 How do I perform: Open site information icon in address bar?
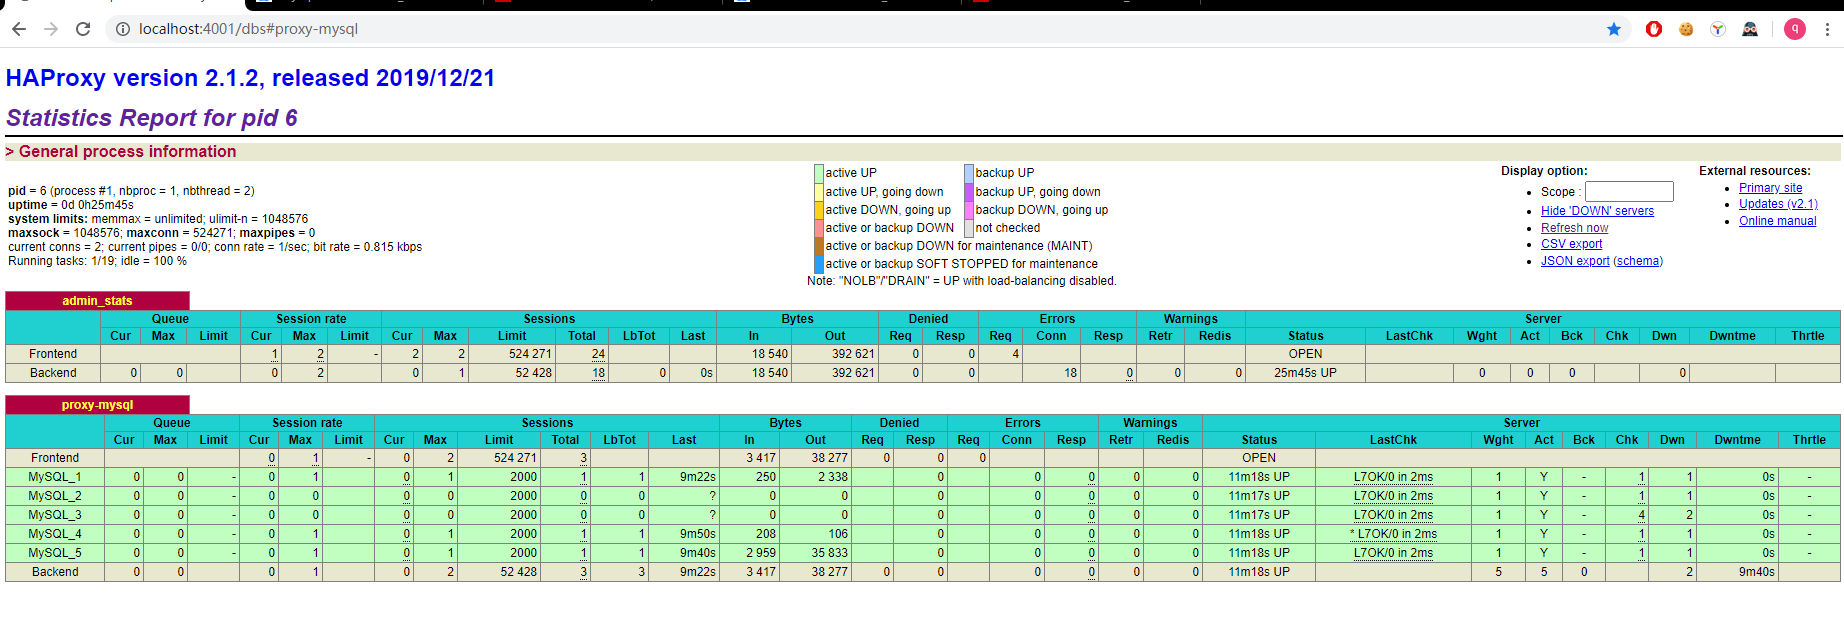click(x=123, y=29)
